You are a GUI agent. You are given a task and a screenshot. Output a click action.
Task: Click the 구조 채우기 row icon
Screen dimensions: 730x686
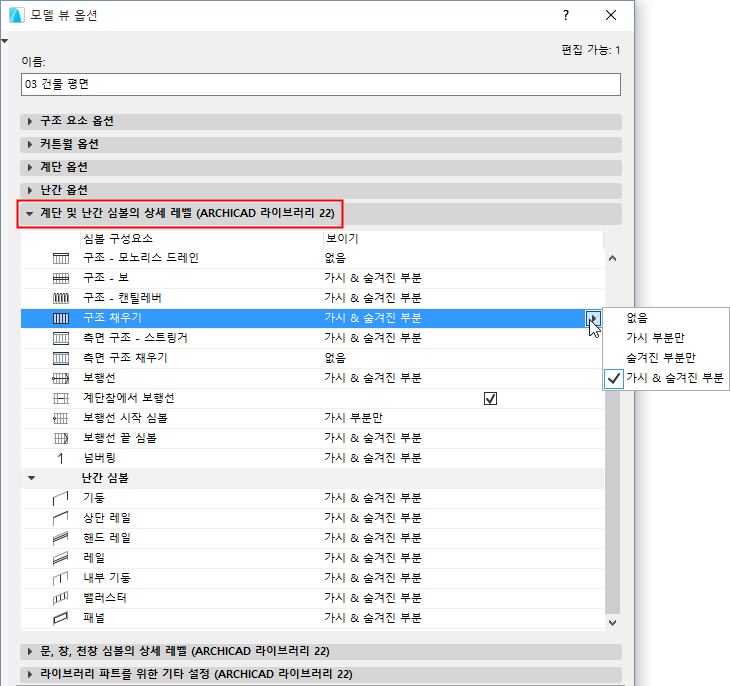[x=61, y=318]
